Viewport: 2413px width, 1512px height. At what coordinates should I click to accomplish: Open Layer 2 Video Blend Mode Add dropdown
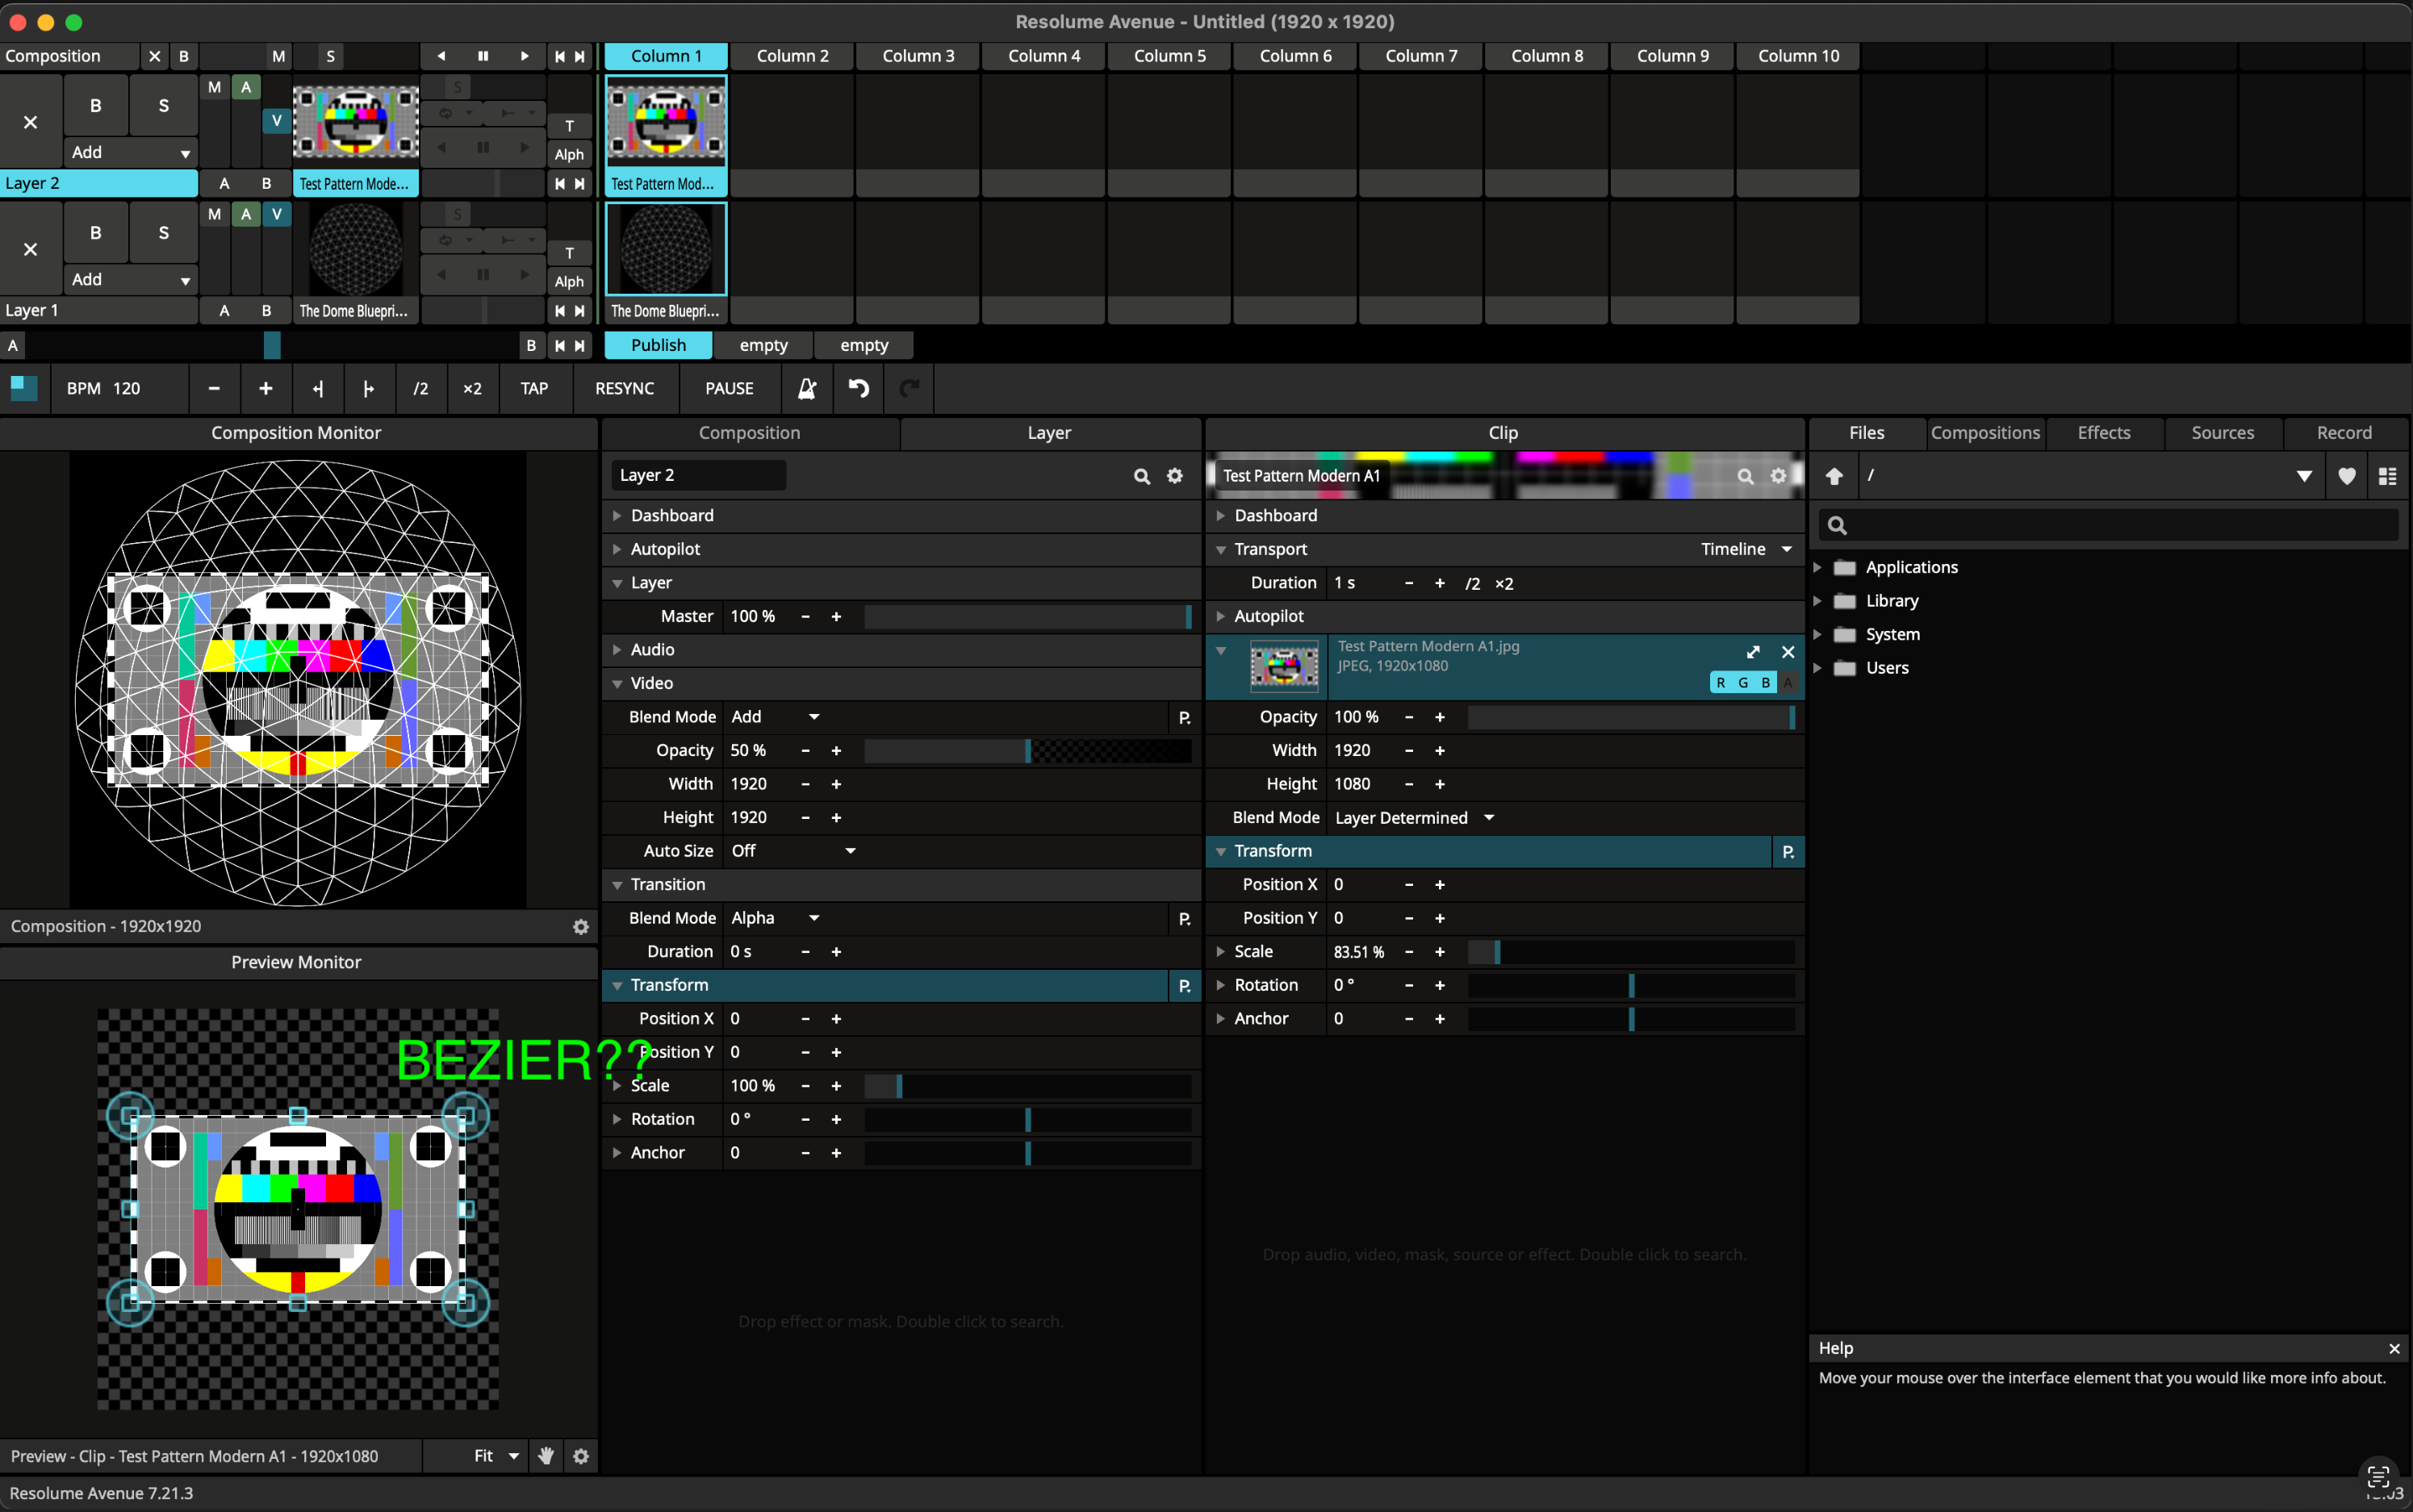[775, 717]
